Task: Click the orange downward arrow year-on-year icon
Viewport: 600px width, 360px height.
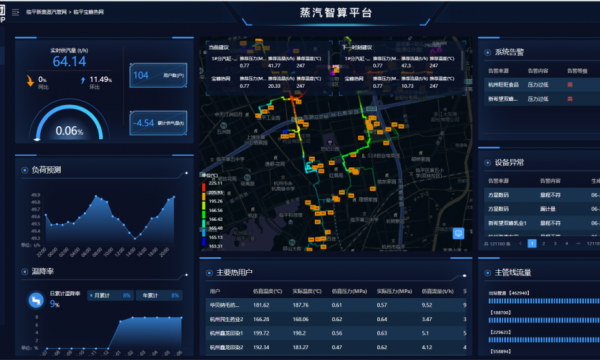Action: pos(30,80)
